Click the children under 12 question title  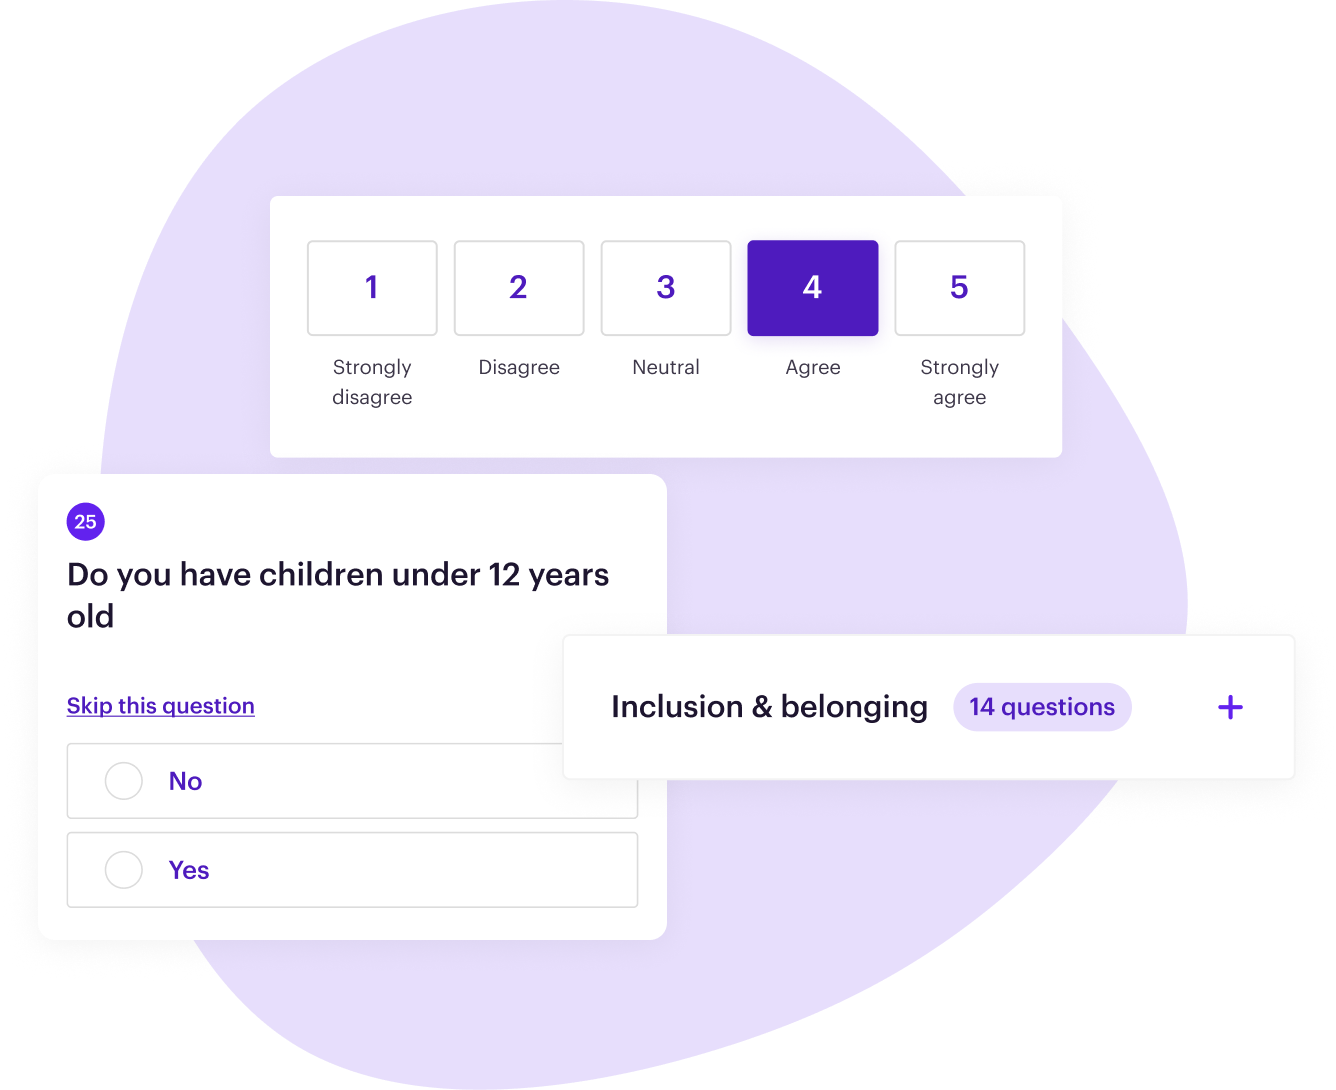coord(338,595)
